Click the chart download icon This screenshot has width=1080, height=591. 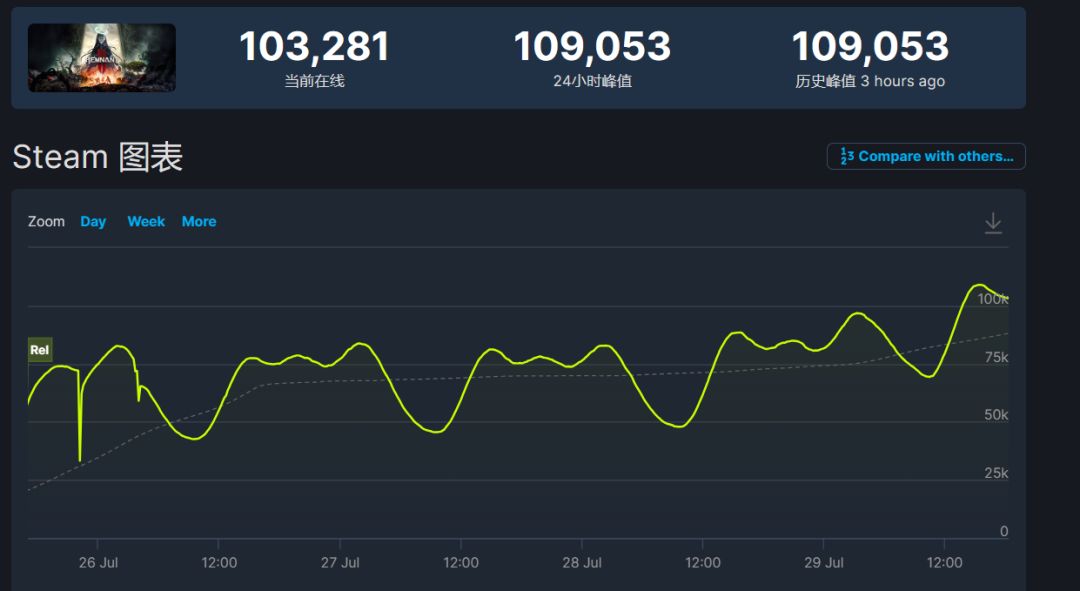pyautogui.click(x=993, y=222)
